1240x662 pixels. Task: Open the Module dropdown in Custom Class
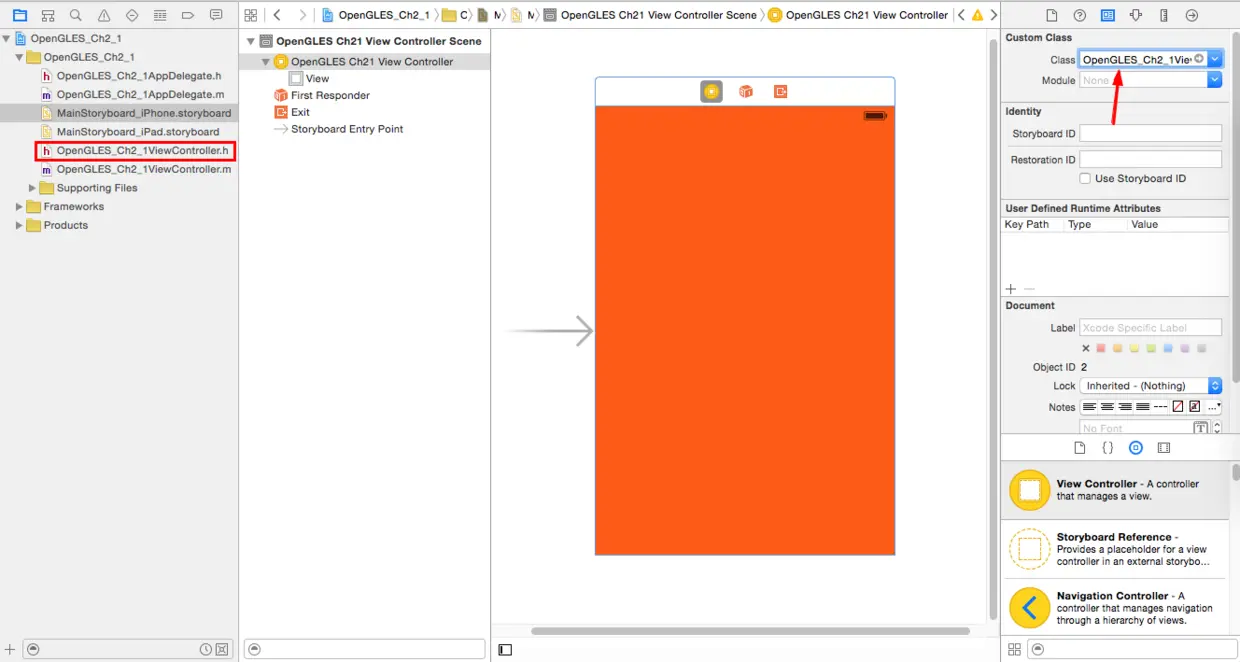point(1213,78)
